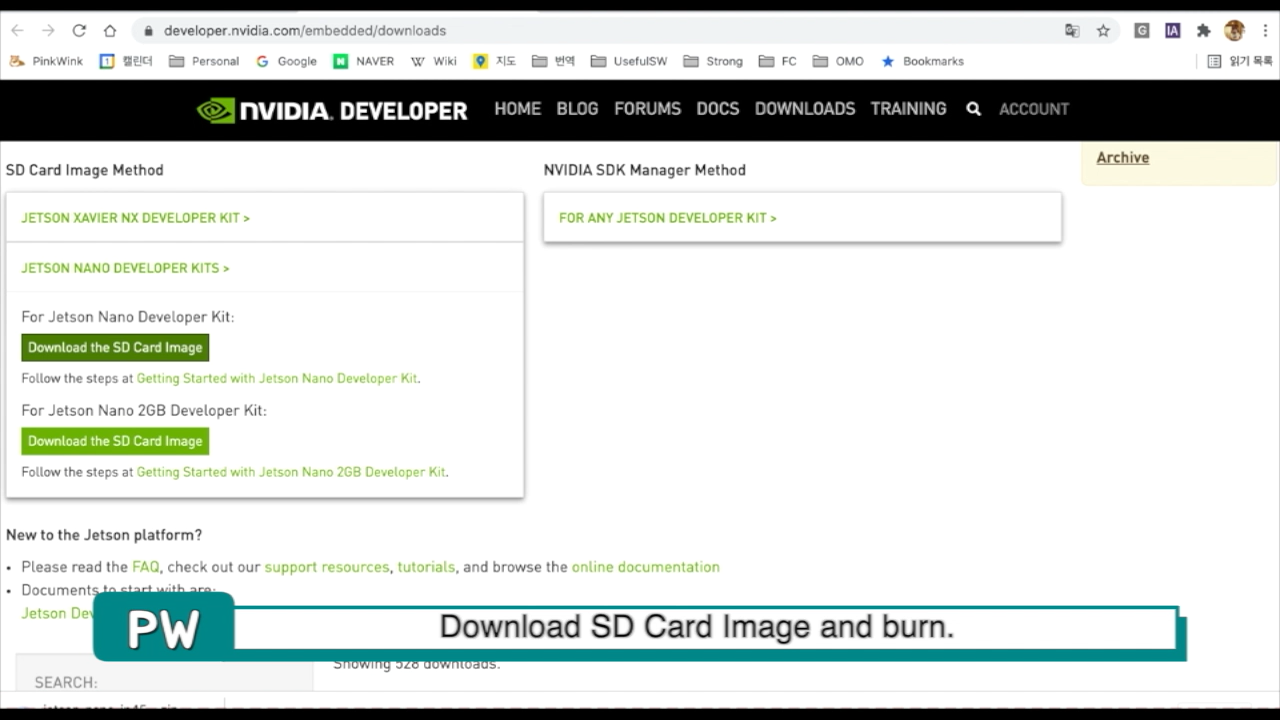Reload the page with the refresh icon
Image resolution: width=1280 pixels, height=720 pixels.
click(x=79, y=30)
